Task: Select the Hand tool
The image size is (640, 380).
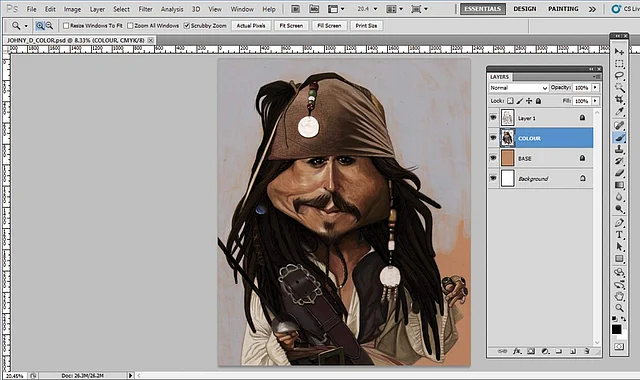Action: (x=619, y=296)
